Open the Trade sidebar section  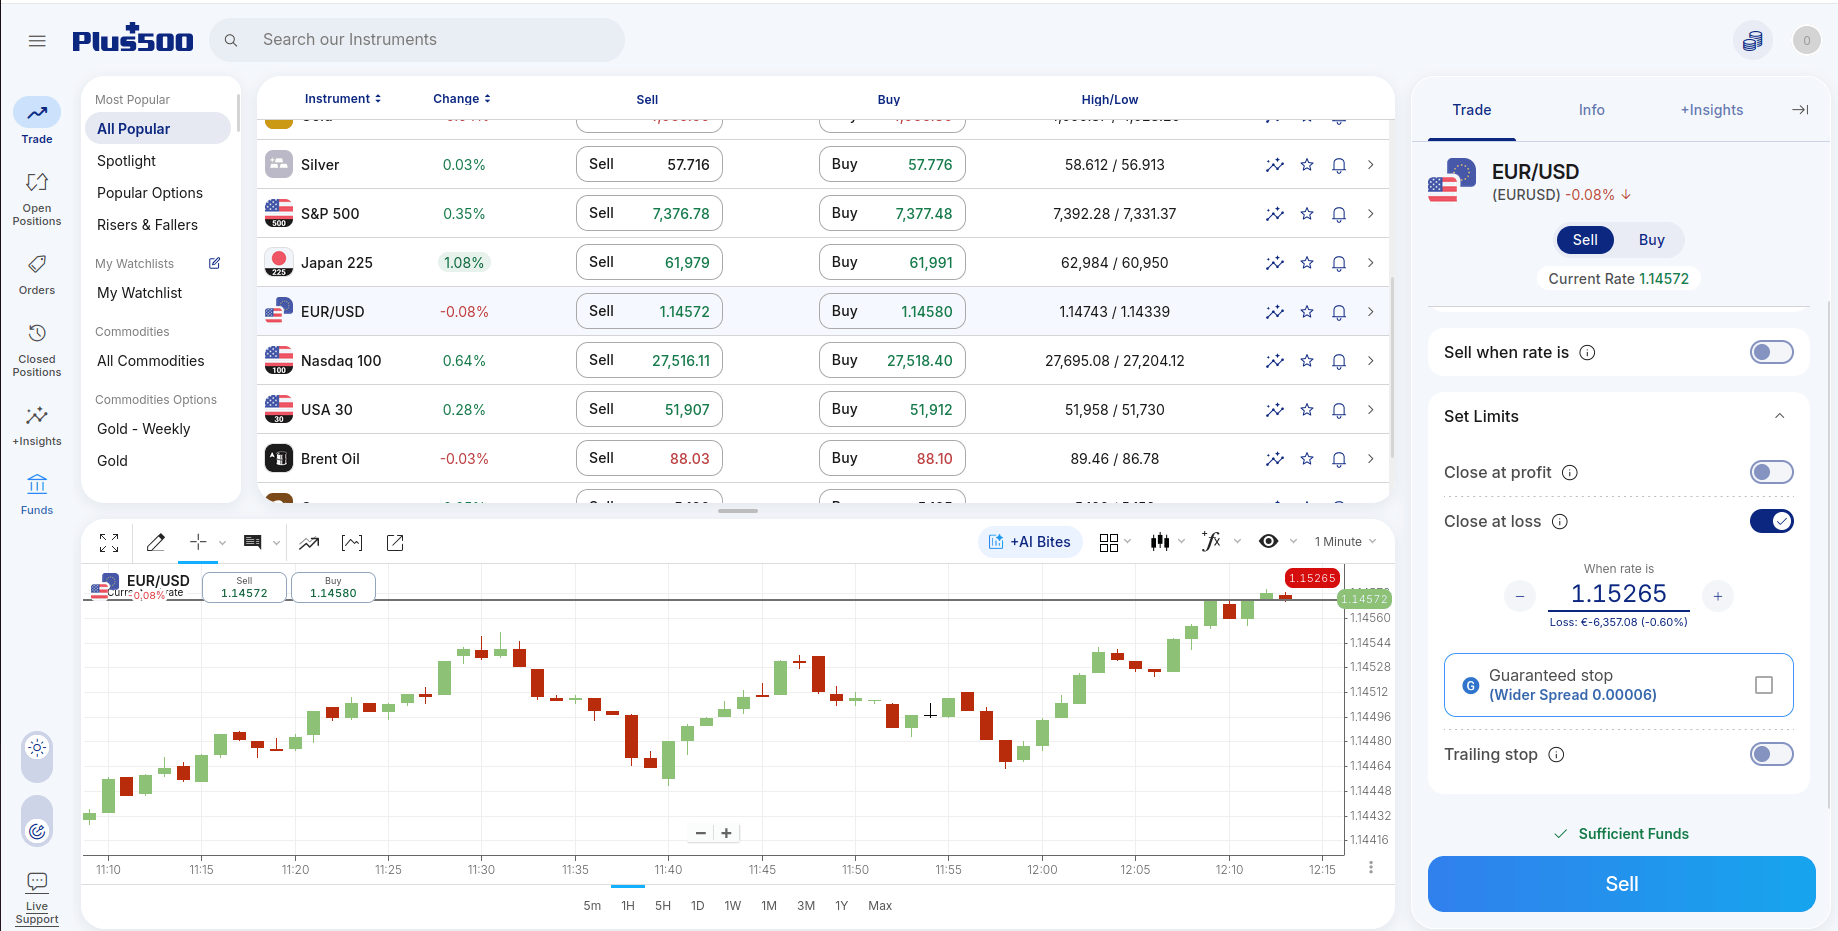[37, 122]
